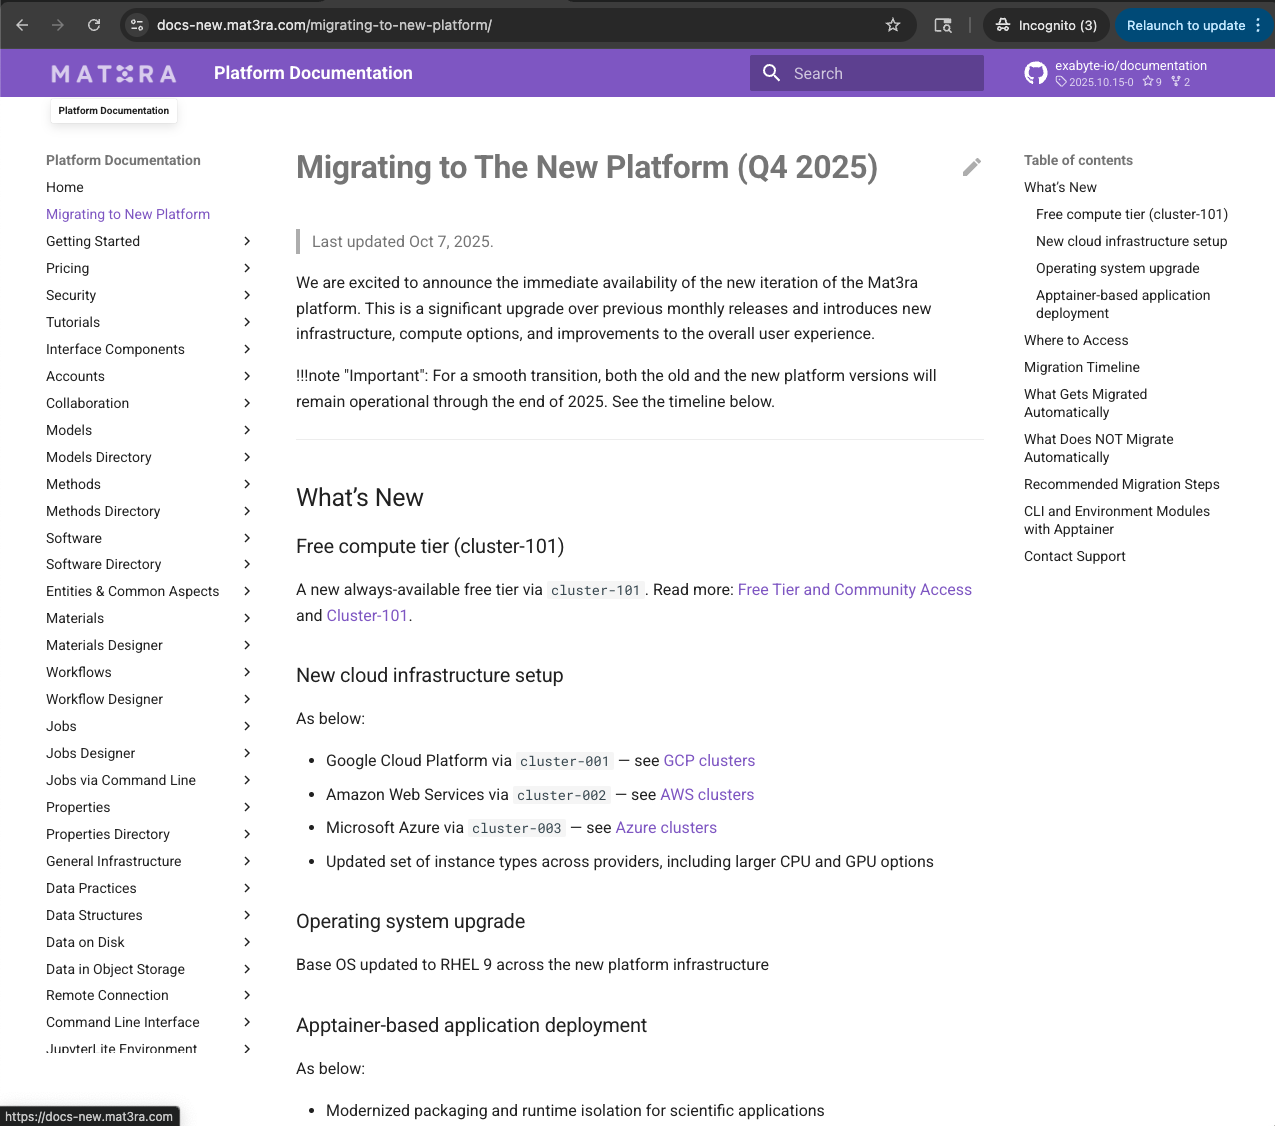
Task: Jump to Where to Access TOC entry
Action: pos(1076,340)
